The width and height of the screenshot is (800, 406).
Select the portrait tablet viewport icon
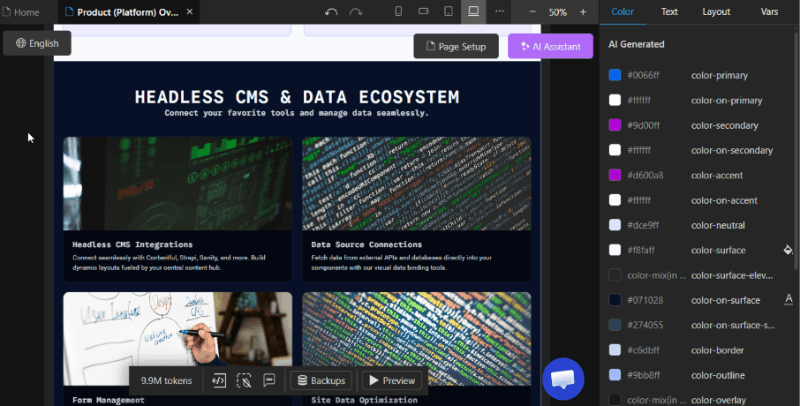[x=448, y=12]
